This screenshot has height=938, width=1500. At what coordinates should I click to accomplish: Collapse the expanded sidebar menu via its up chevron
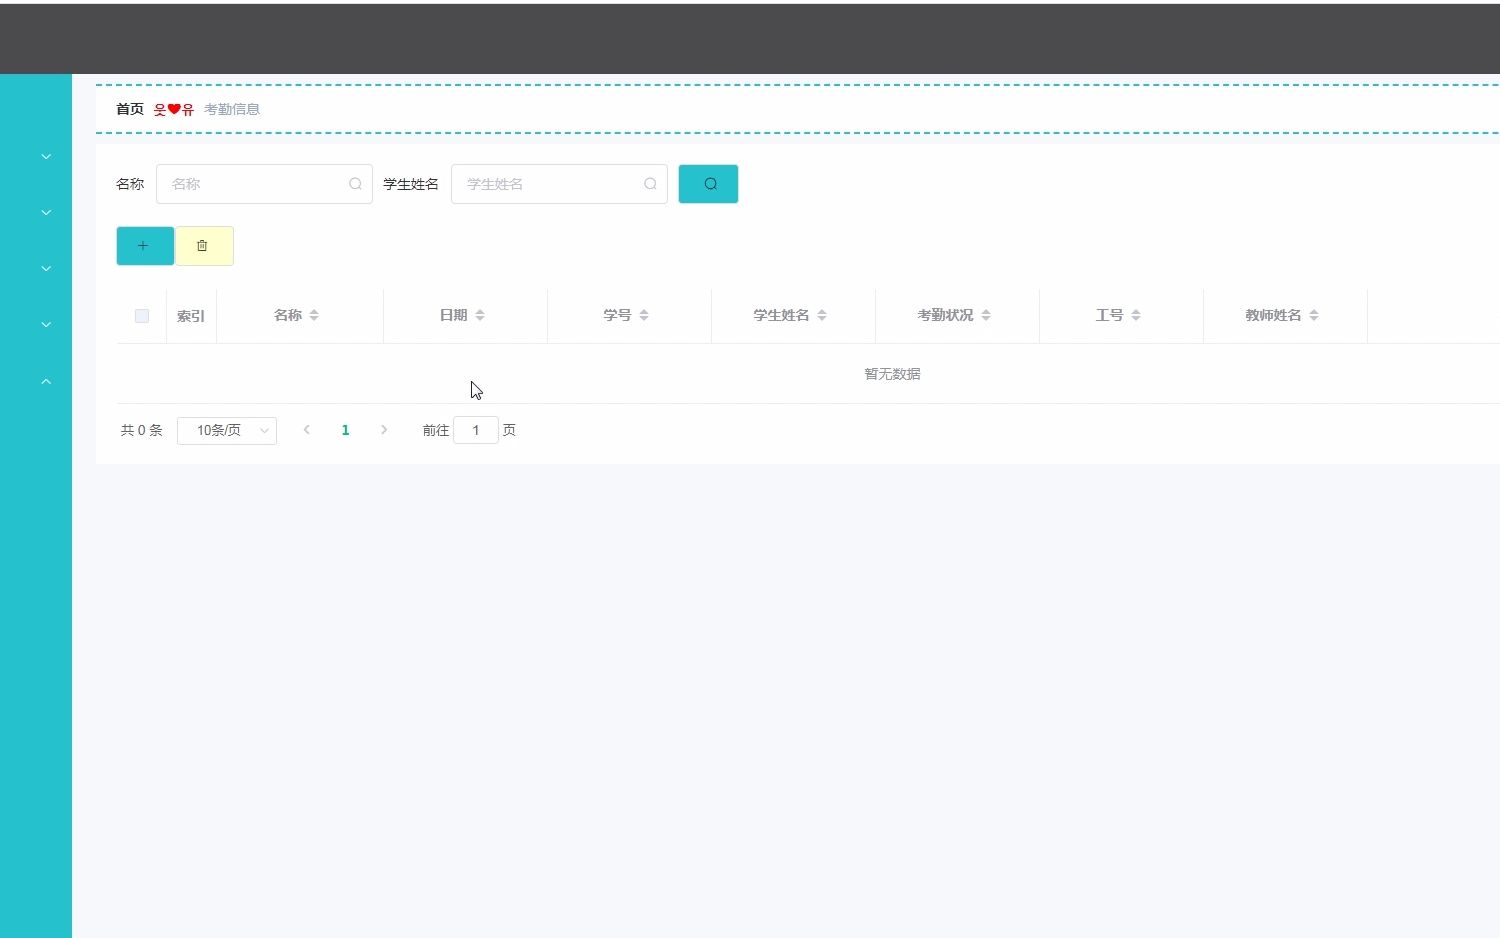coord(45,380)
